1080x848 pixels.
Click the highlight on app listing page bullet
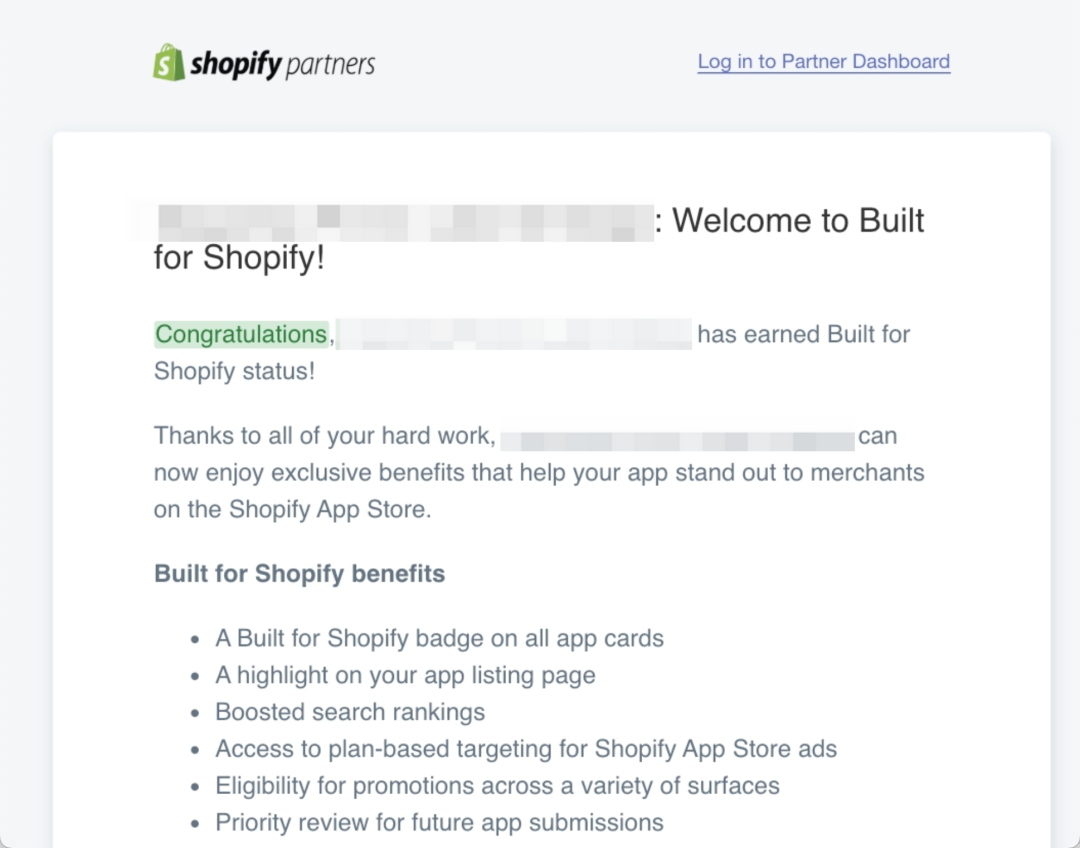pos(406,675)
